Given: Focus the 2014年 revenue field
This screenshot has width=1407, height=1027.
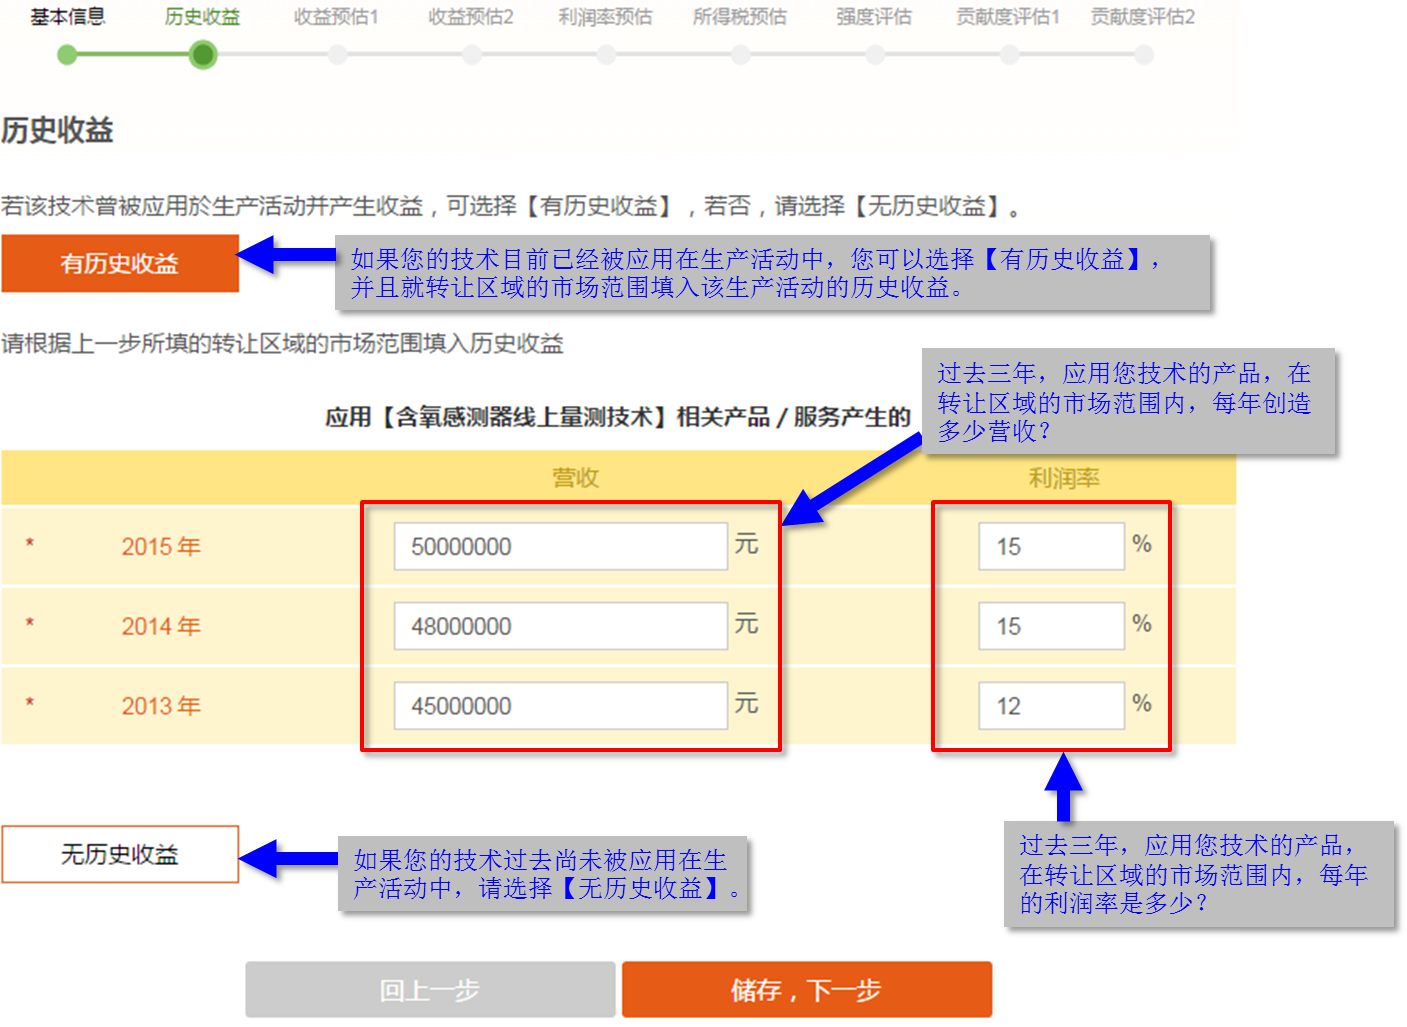Looking at the screenshot, I should coord(561,626).
